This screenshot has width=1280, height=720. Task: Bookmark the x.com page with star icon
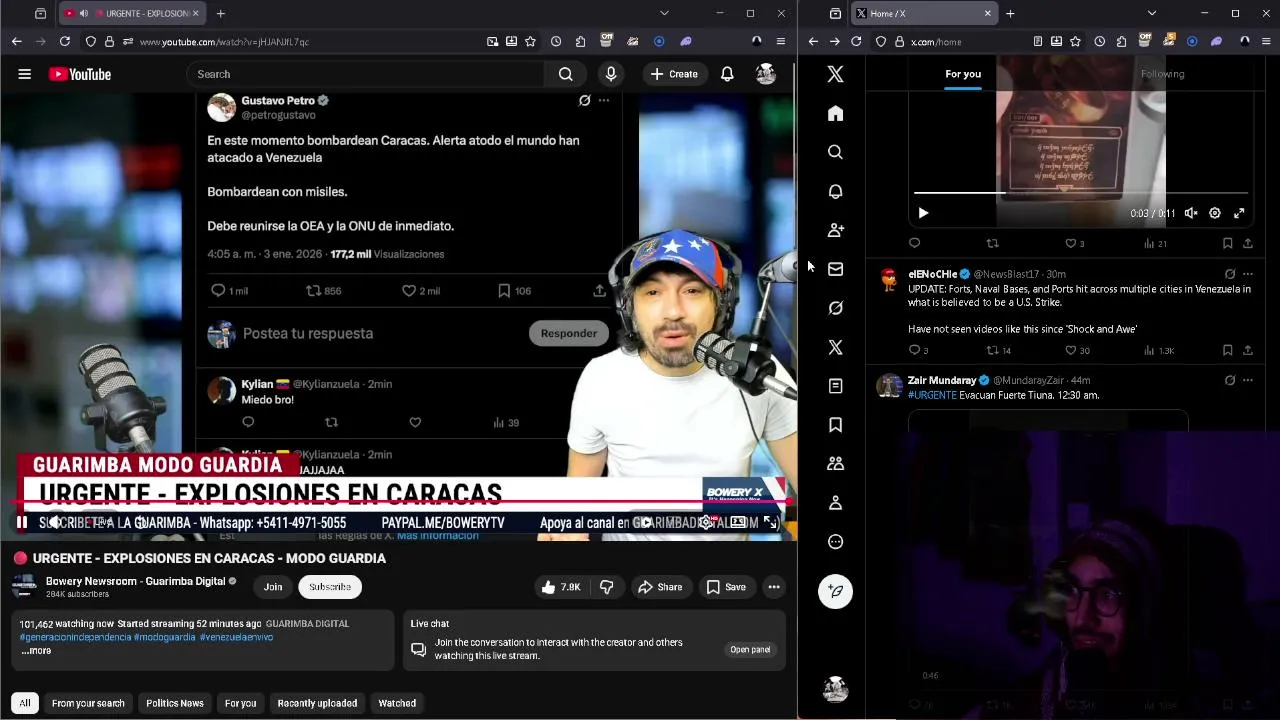[1075, 42]
